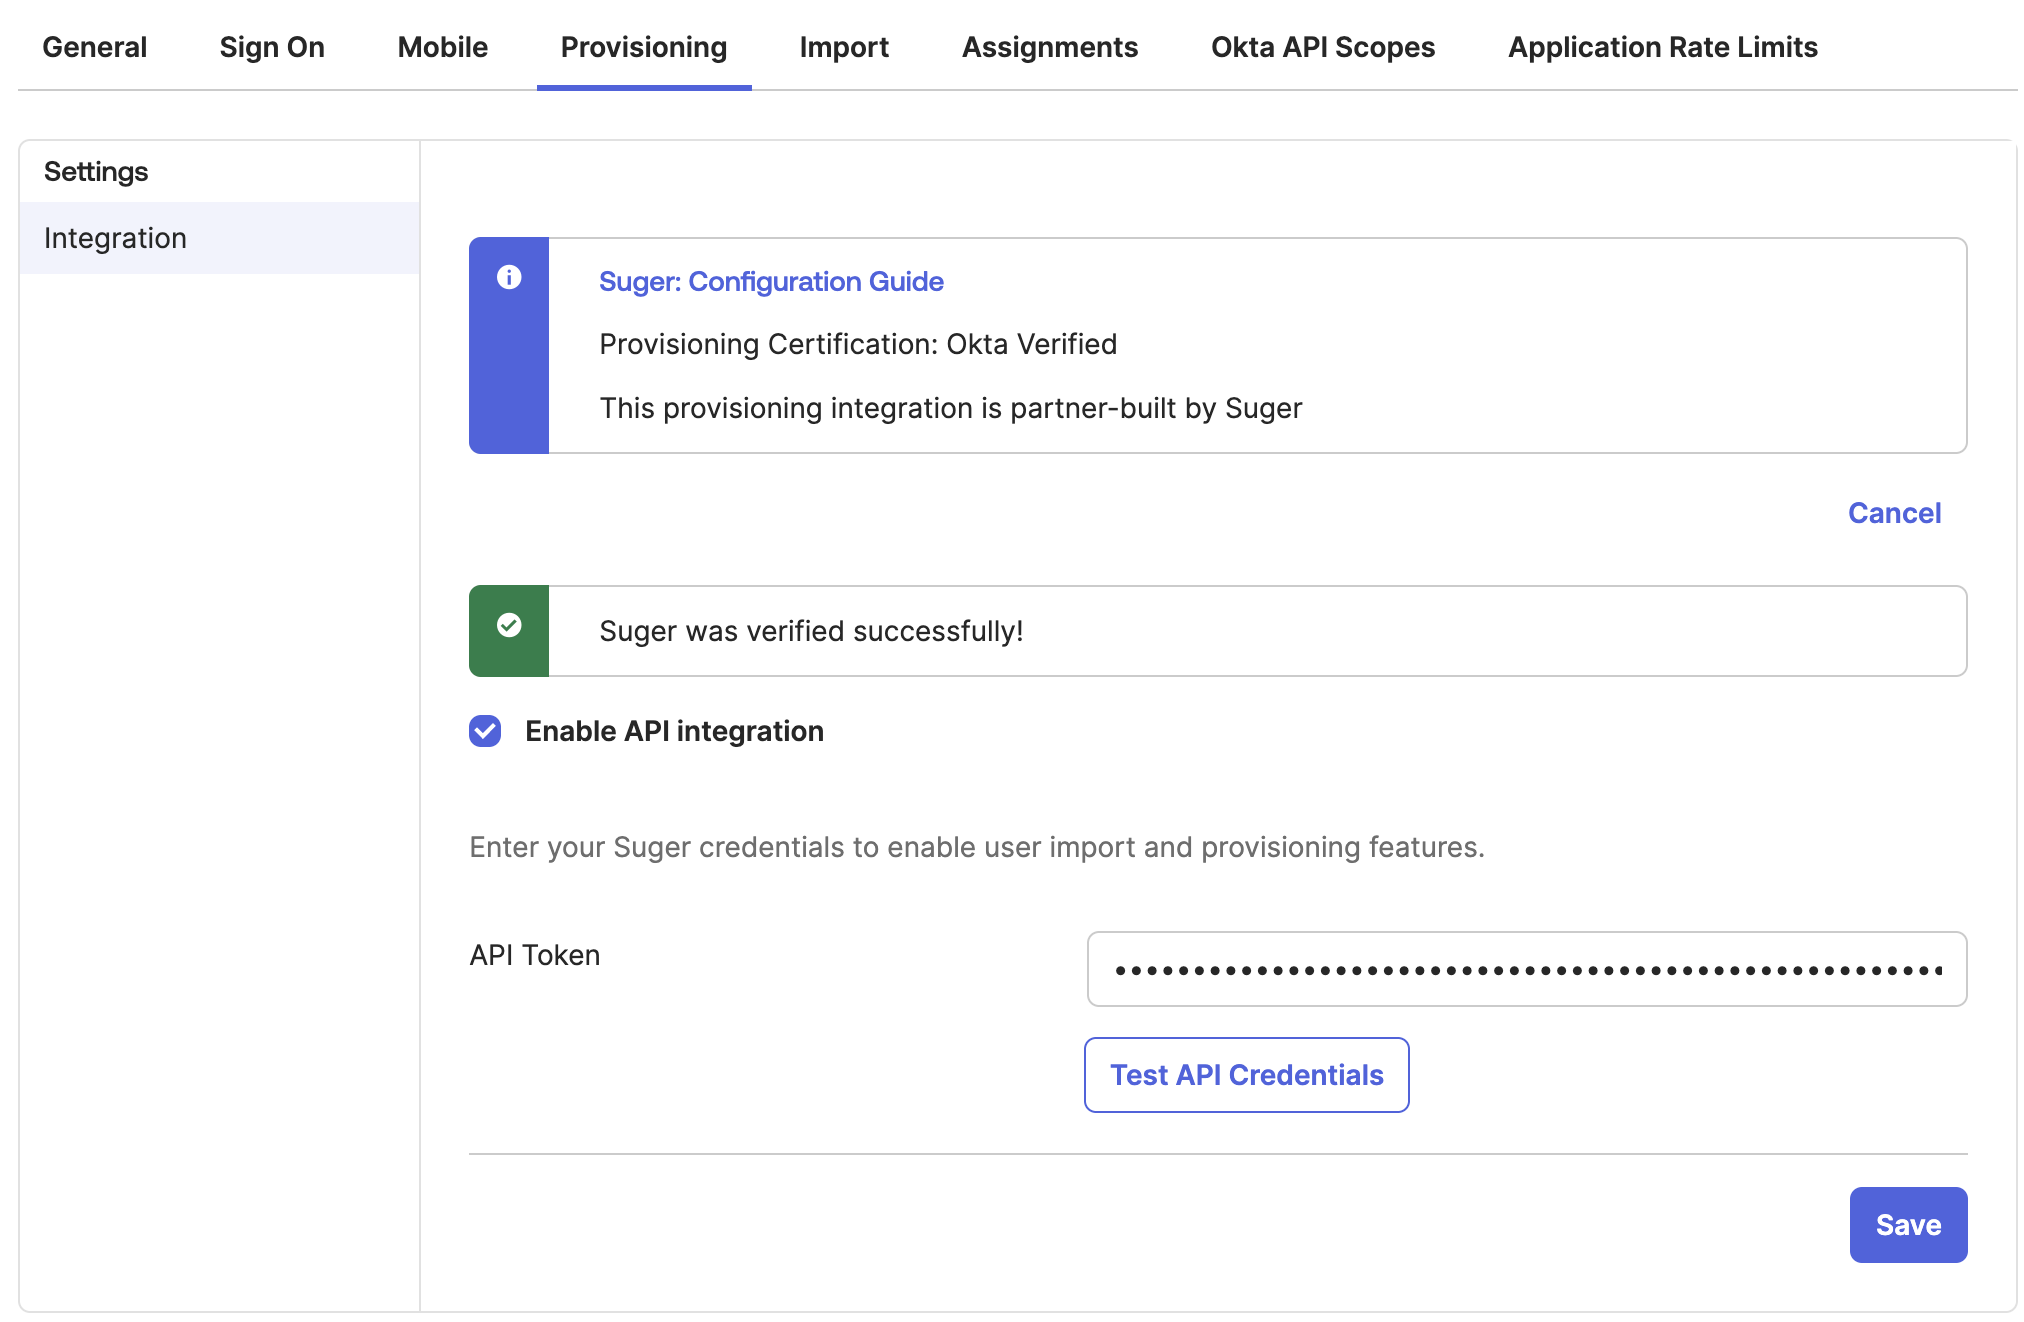Click the Cancel link

coord(1894,513)
